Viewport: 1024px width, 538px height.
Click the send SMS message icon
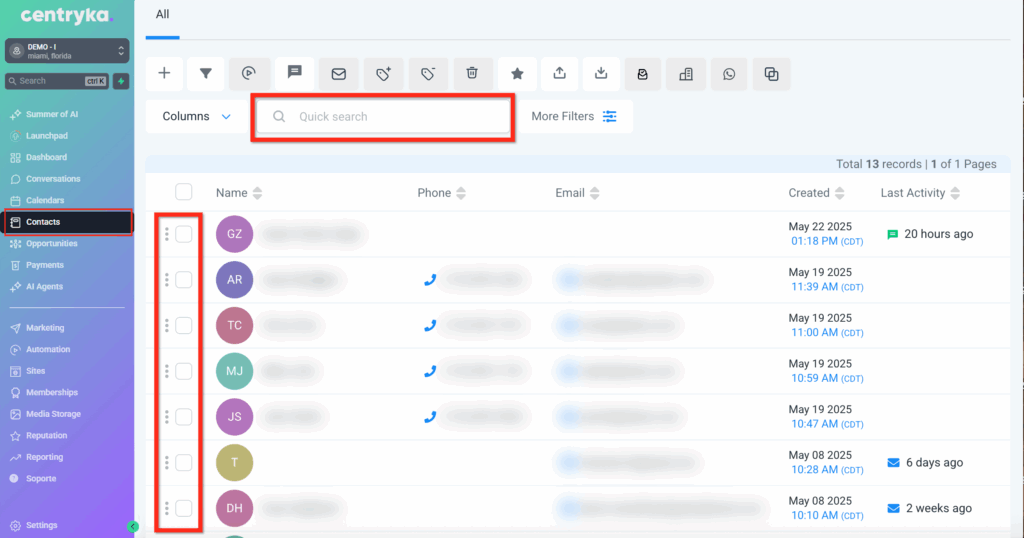tap(295, 73)
